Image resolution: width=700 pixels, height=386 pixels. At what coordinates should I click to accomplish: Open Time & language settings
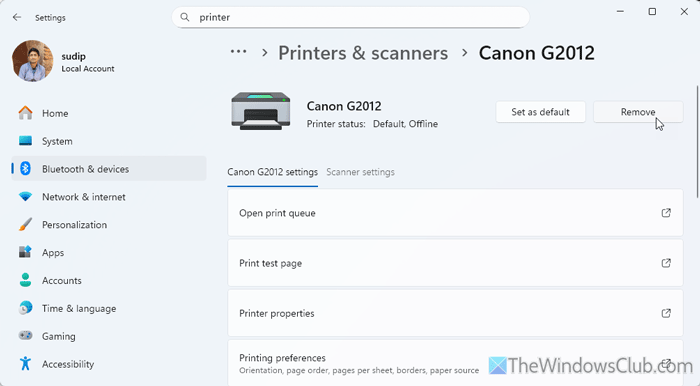pos(109,308)
